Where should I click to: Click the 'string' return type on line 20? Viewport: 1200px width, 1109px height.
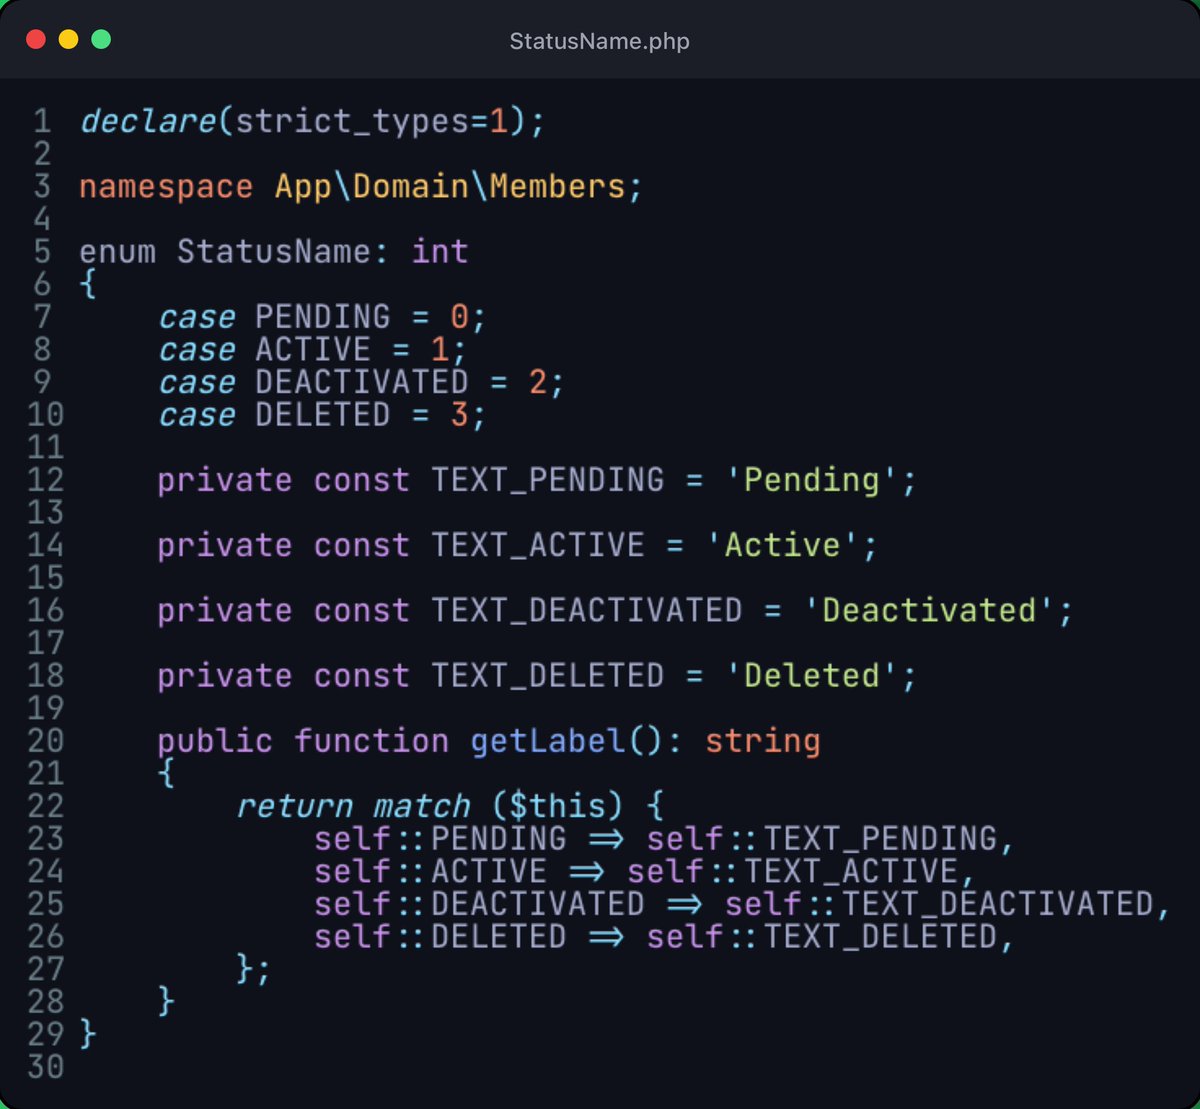(x=763, y=742)
